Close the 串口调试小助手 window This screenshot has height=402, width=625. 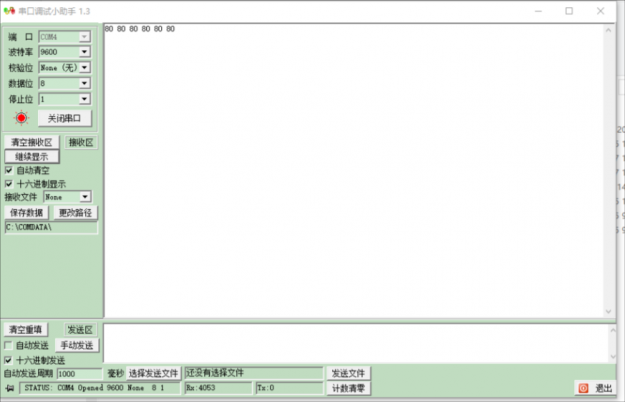tap(600, 11)
